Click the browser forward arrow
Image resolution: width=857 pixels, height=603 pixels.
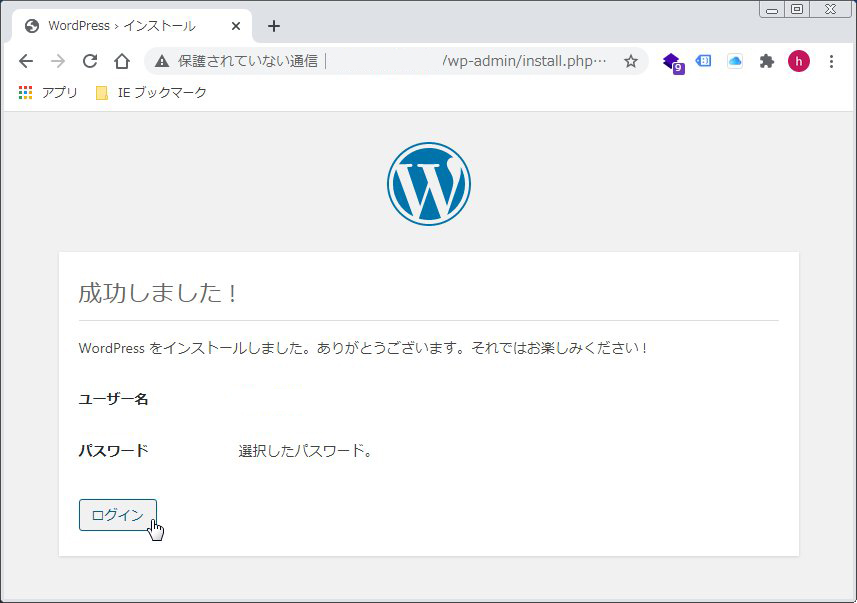point(58,61)
